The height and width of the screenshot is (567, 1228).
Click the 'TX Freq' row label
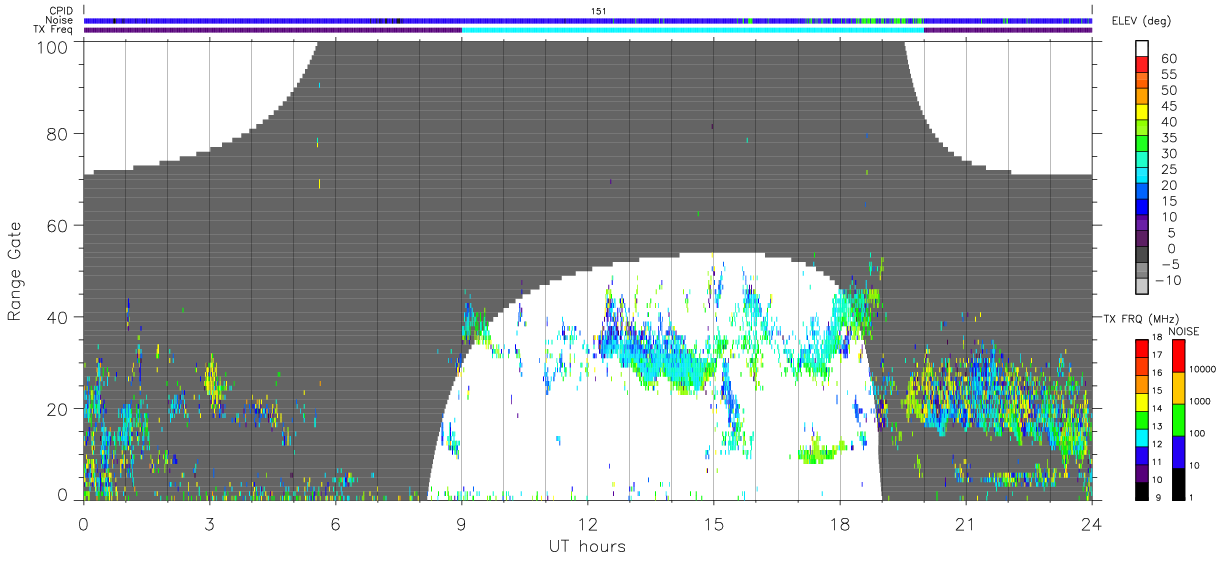coord(53,29)
